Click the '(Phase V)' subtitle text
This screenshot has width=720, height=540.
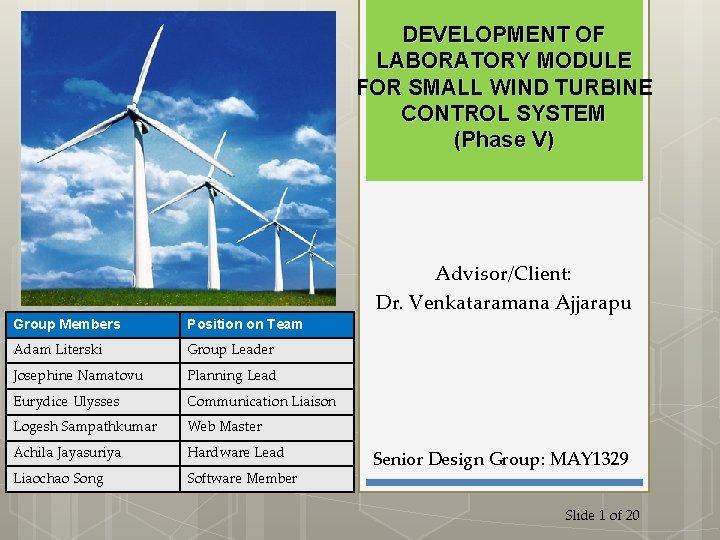click(x=504, y=140)
